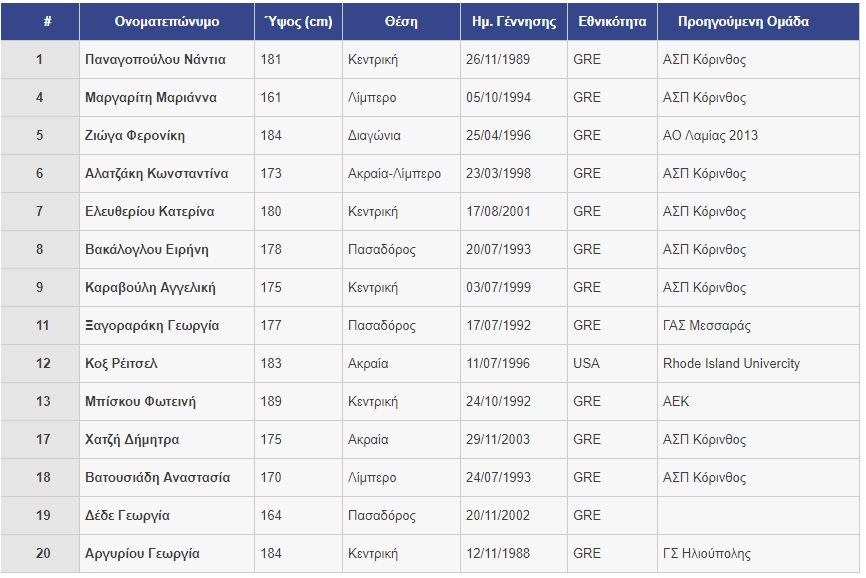Viewport: 866px width, 578px height.
Task: Select player Δέδε Γεωργία
Action: coord(128,516)
